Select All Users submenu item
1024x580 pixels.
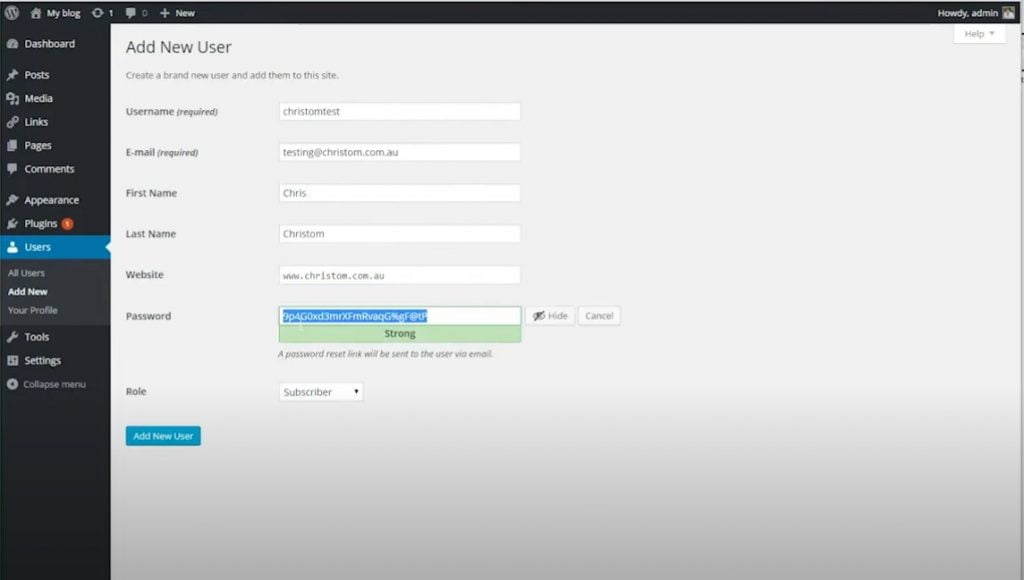pos(26,273)
